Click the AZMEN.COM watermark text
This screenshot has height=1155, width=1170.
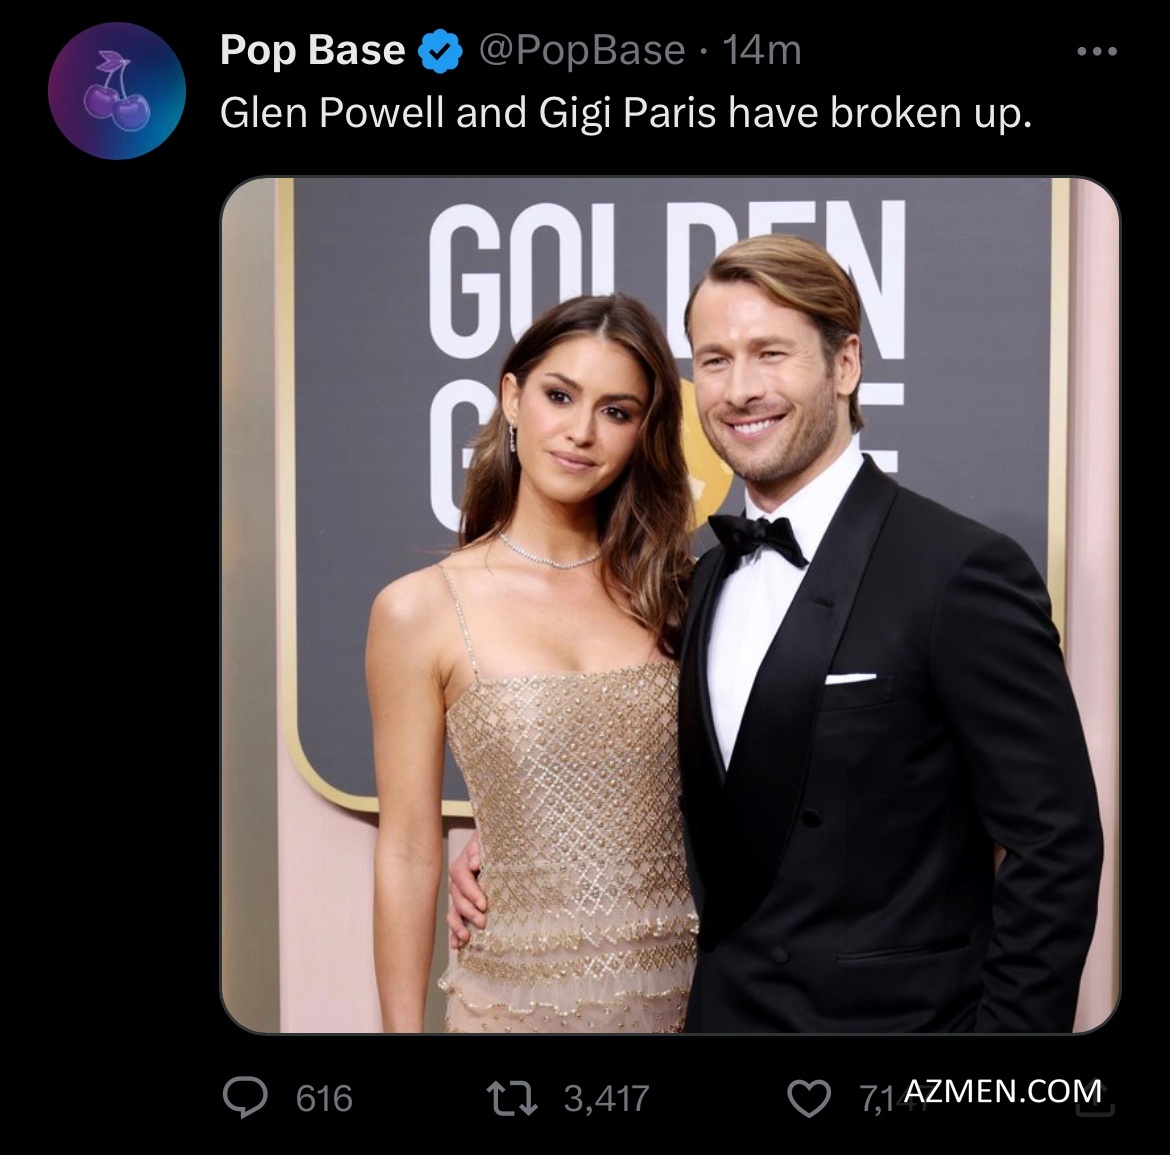(1002, 1089)
